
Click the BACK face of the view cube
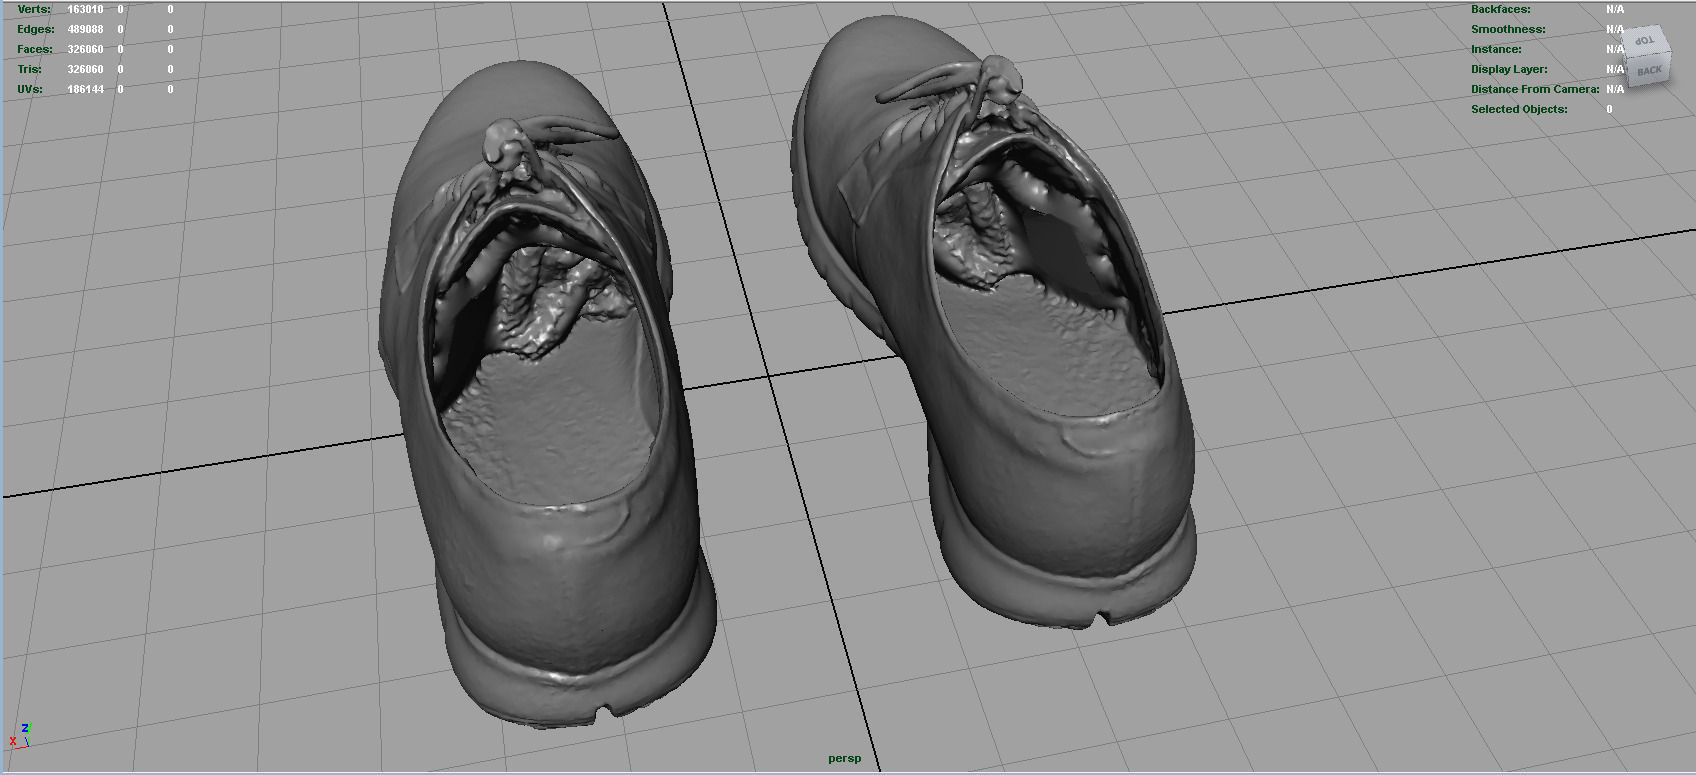tap(1649, 70)
